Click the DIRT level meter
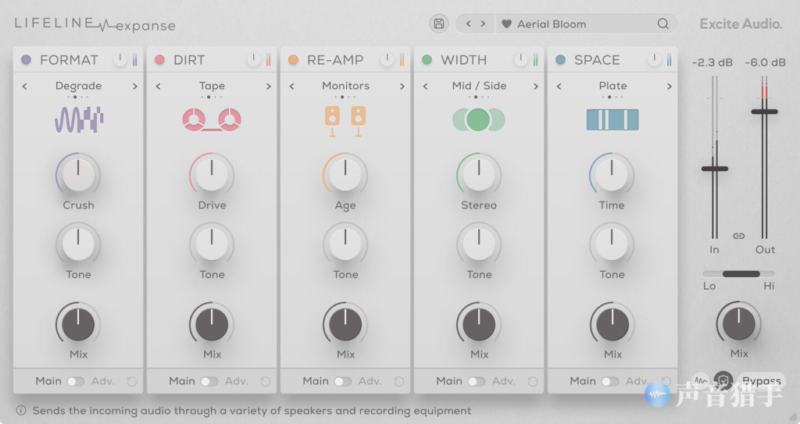The image size is (800, 424). tap(268, 60)
